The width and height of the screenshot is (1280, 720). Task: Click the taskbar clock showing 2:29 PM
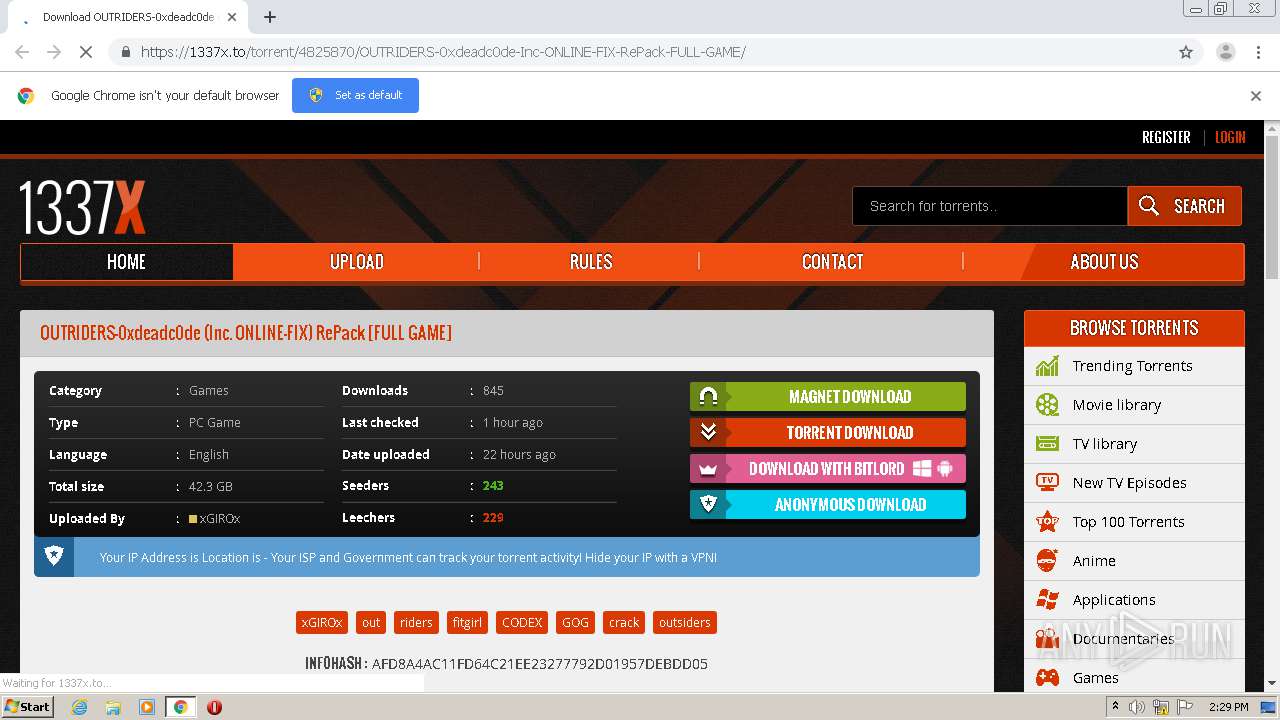pos(1228,707)
